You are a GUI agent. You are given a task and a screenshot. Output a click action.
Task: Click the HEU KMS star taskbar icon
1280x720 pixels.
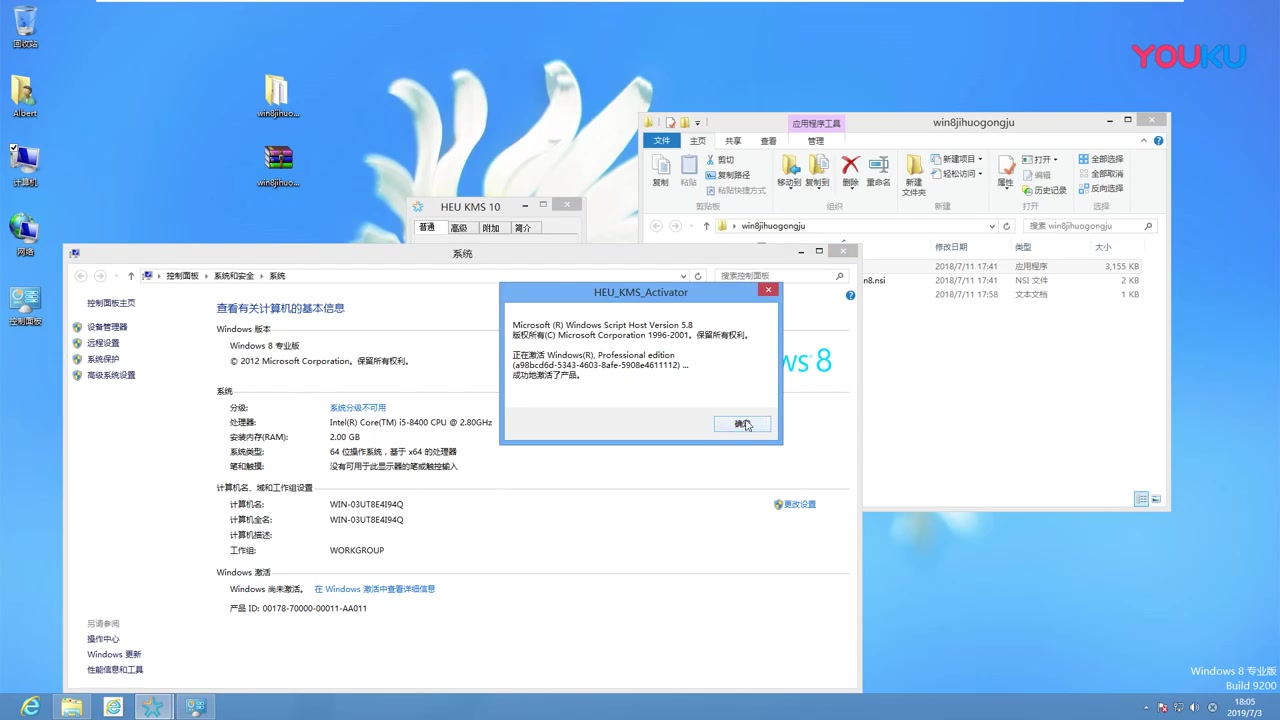pyautogui.click(x=153, y=707)
